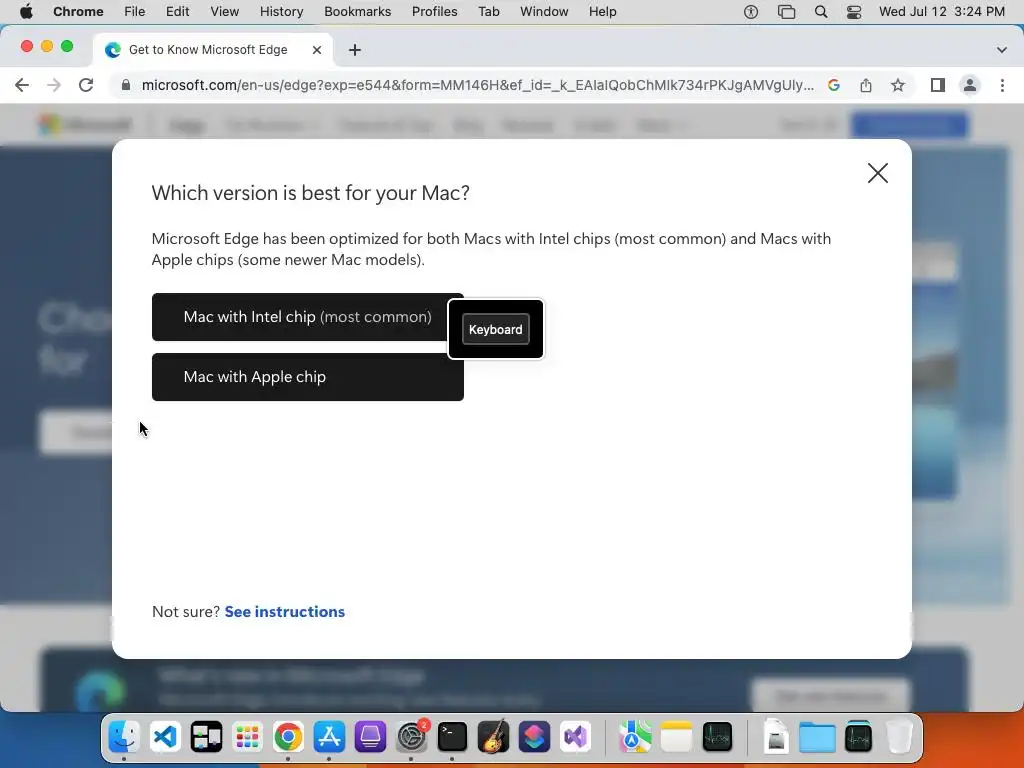Open Control Center

tap(854, 12)
